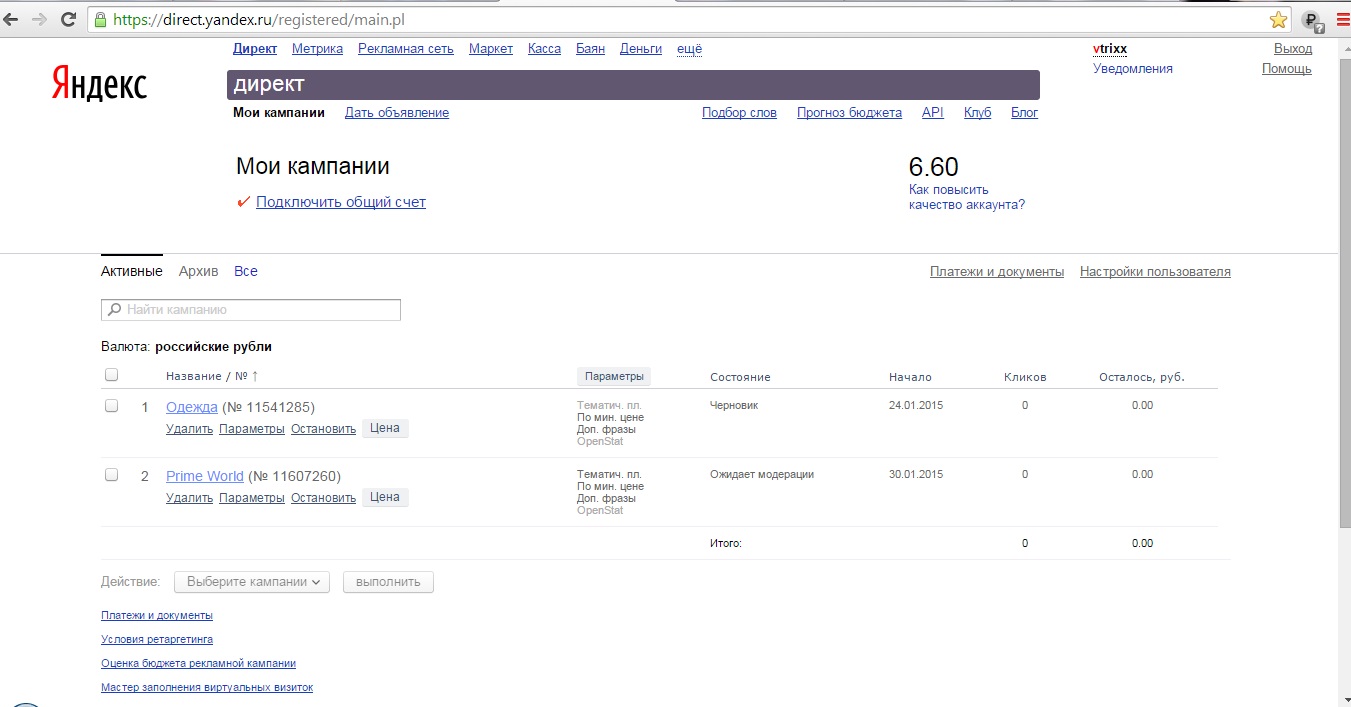Open the Блог link
1351x707 pixels.
[1025, 112]
